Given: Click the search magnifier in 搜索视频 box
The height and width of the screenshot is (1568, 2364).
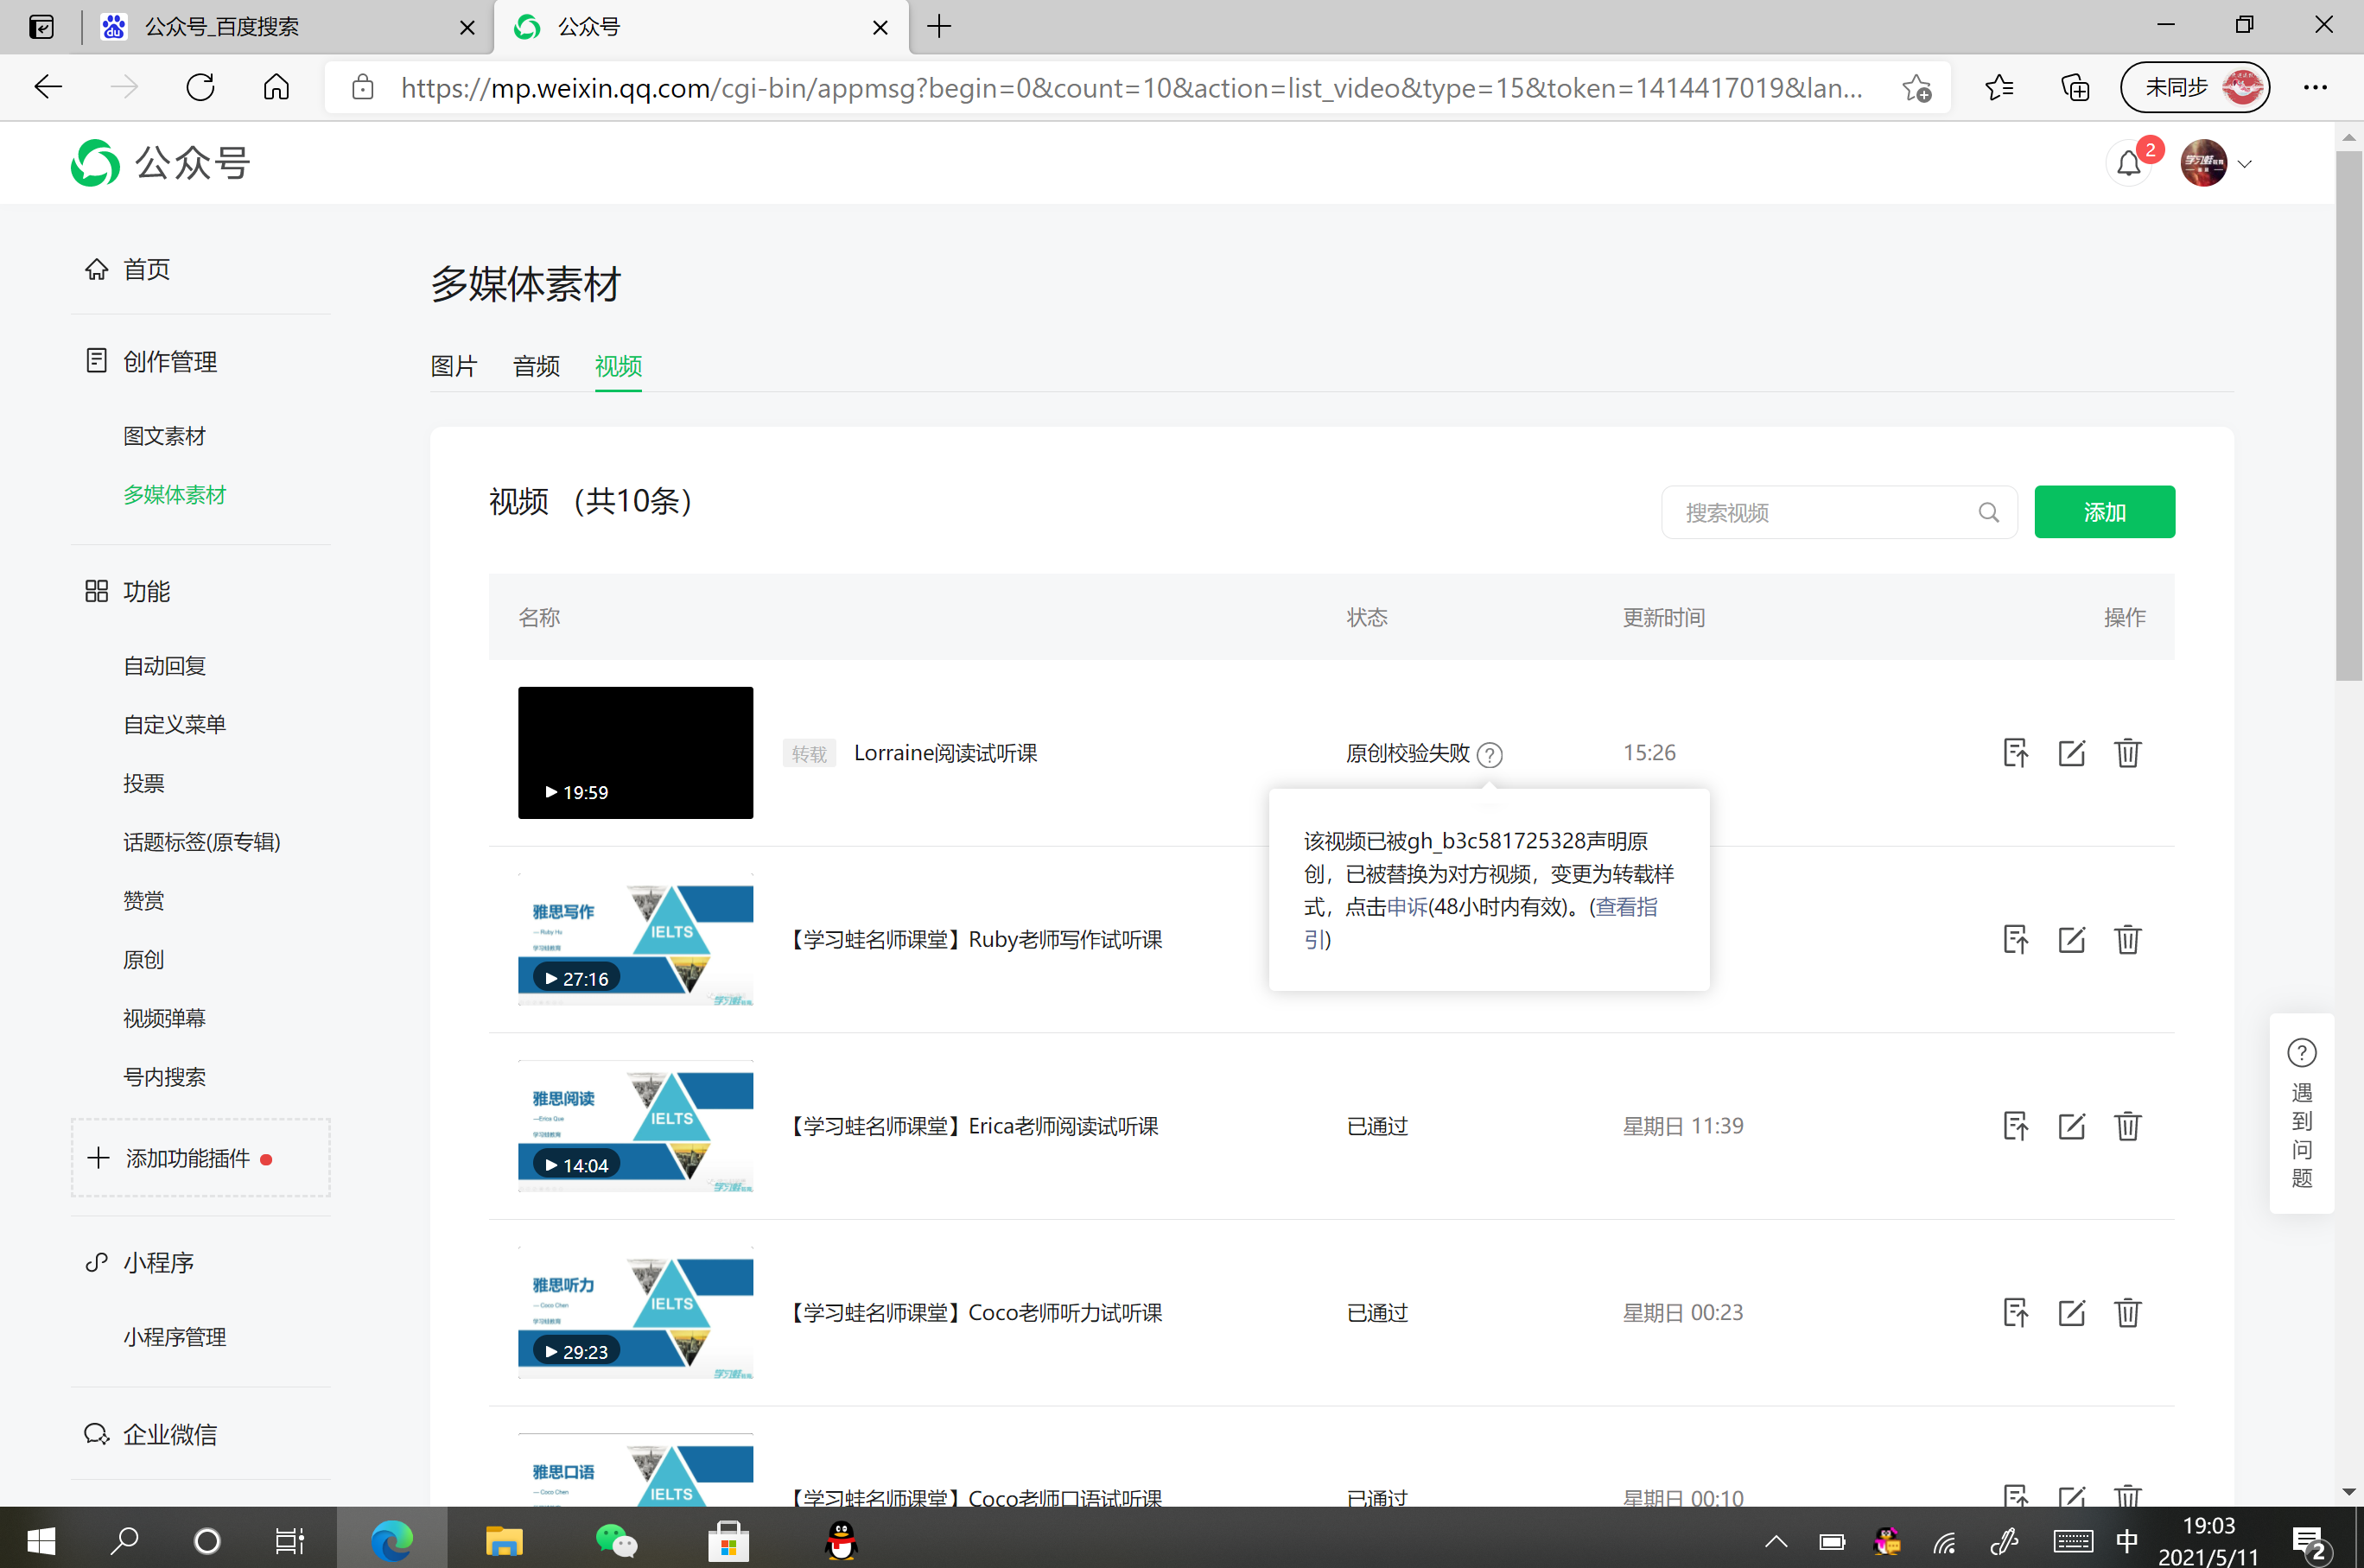Looking at the screenshot, I should point(1988,513).
